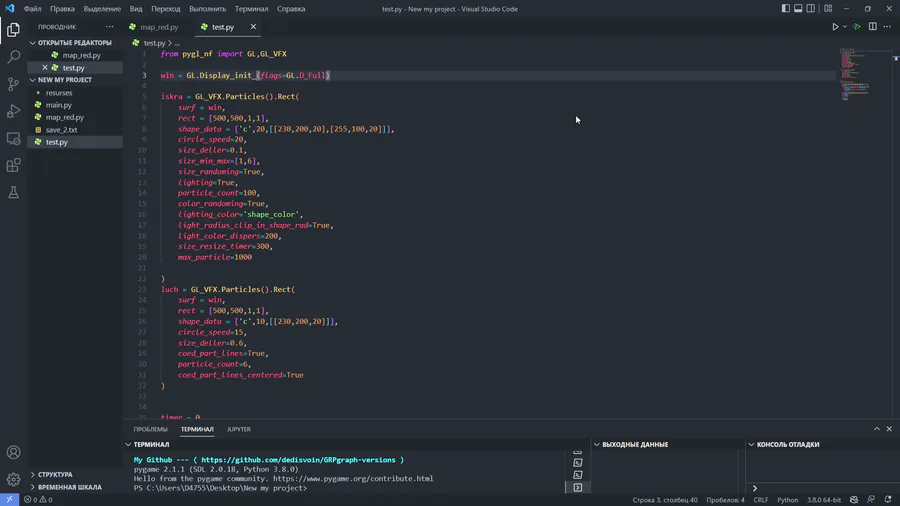Select Python language mode in status bar
900x506 pixels.
coord(788,500)
